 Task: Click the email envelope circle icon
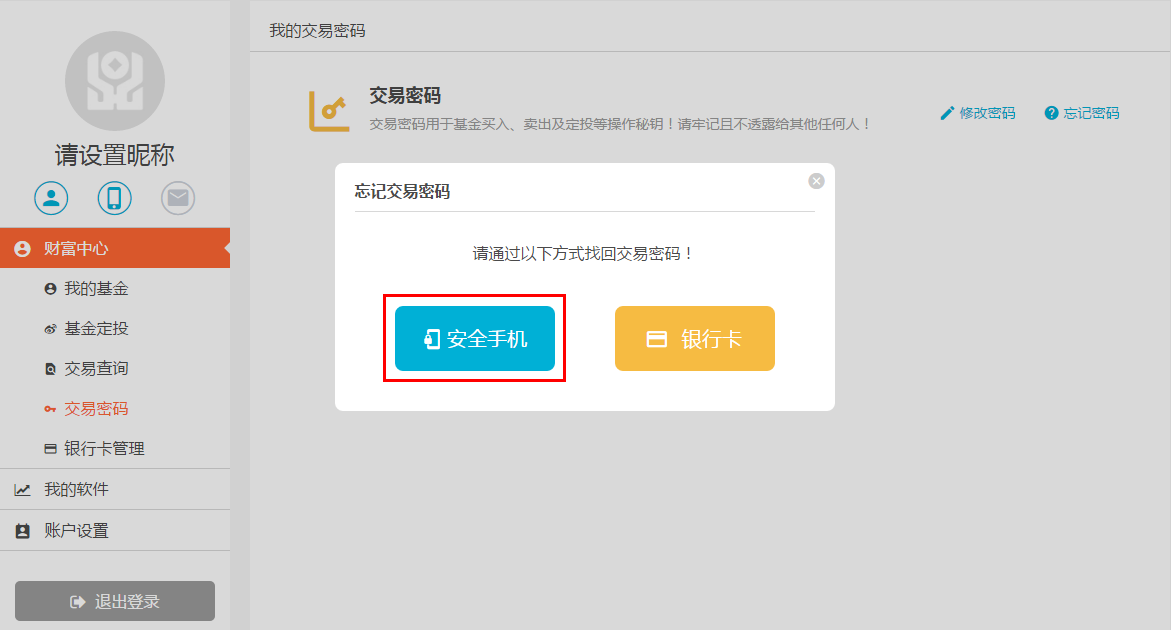point(178,198)
